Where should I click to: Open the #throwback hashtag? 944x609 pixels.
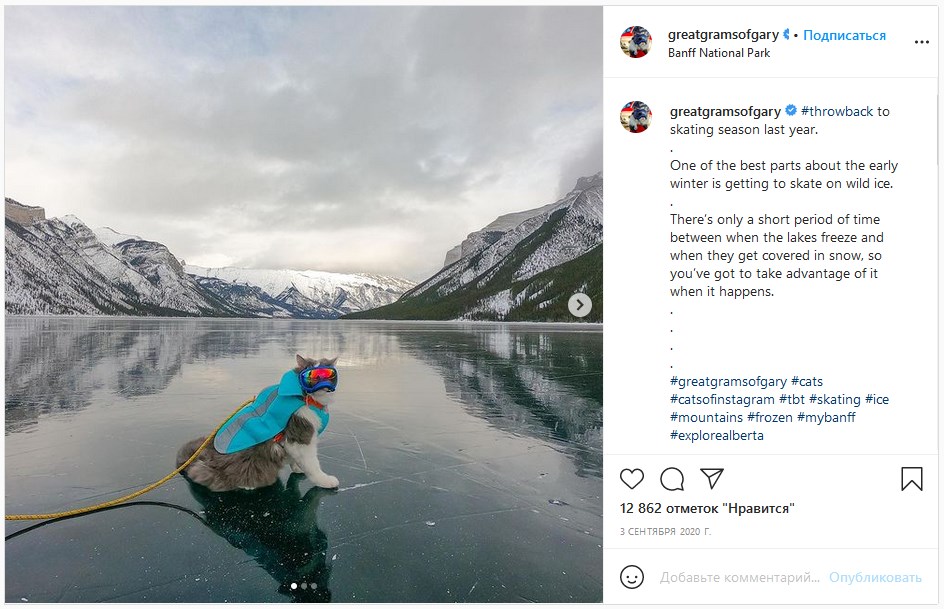(x=837, y=111)
